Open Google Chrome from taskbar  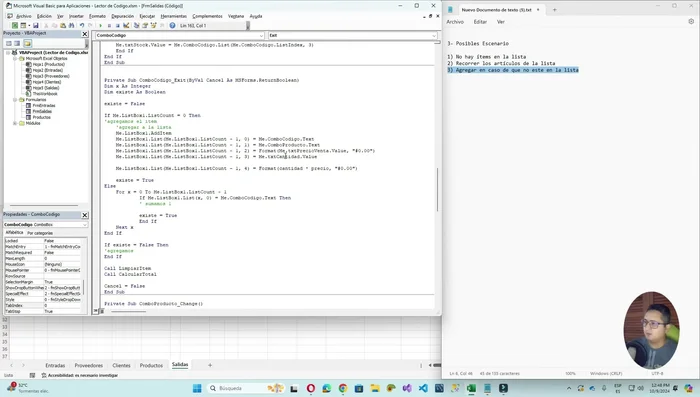(x=343, y=389)
